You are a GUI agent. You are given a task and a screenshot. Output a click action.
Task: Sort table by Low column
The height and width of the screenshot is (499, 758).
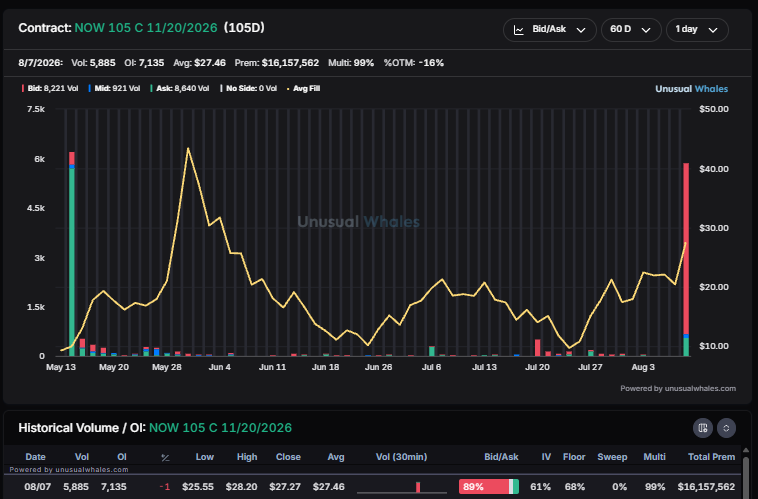pyautogui.click(x=204, y=457)
